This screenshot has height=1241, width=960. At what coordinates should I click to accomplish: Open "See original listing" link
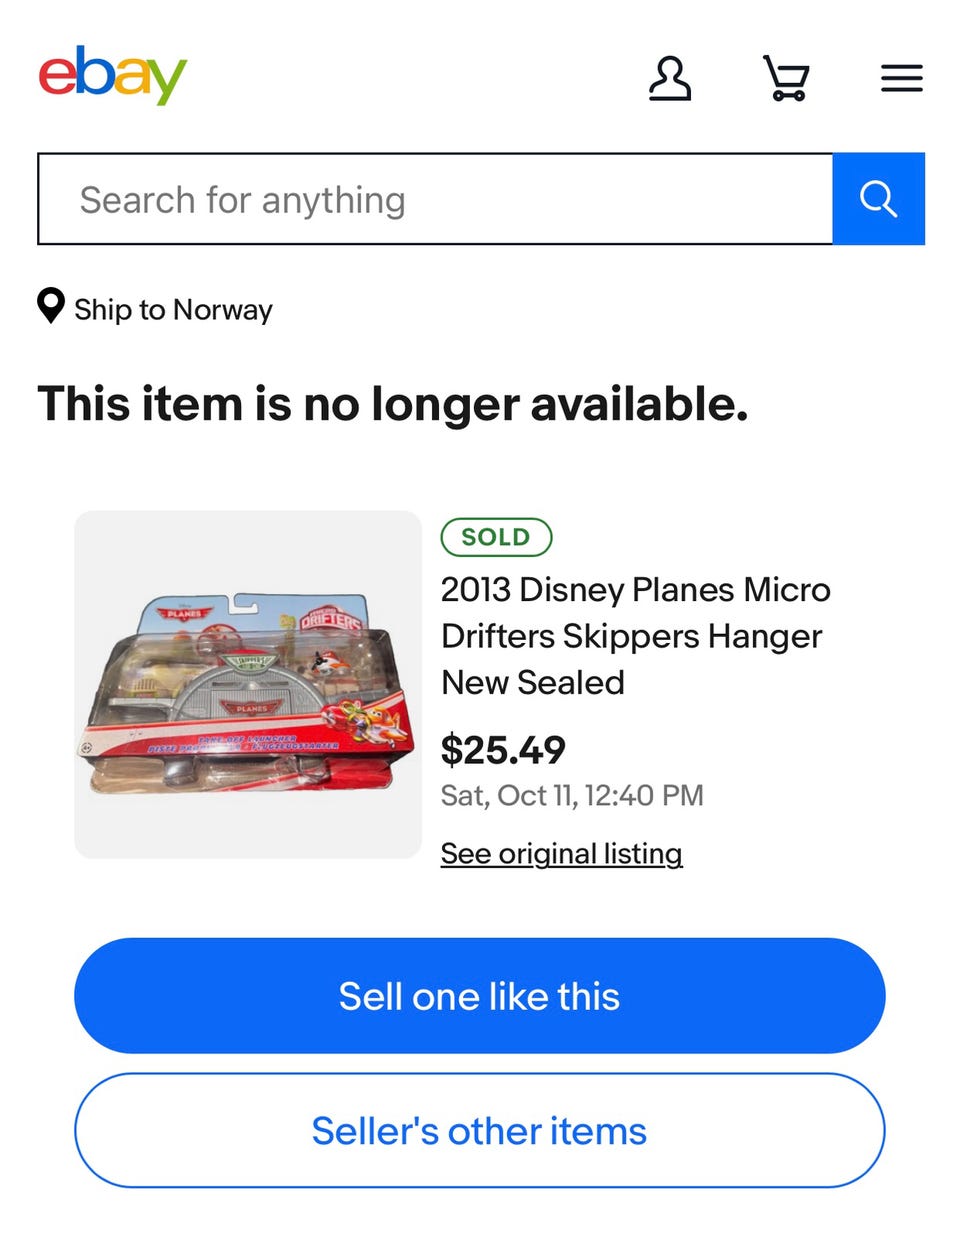561,854
